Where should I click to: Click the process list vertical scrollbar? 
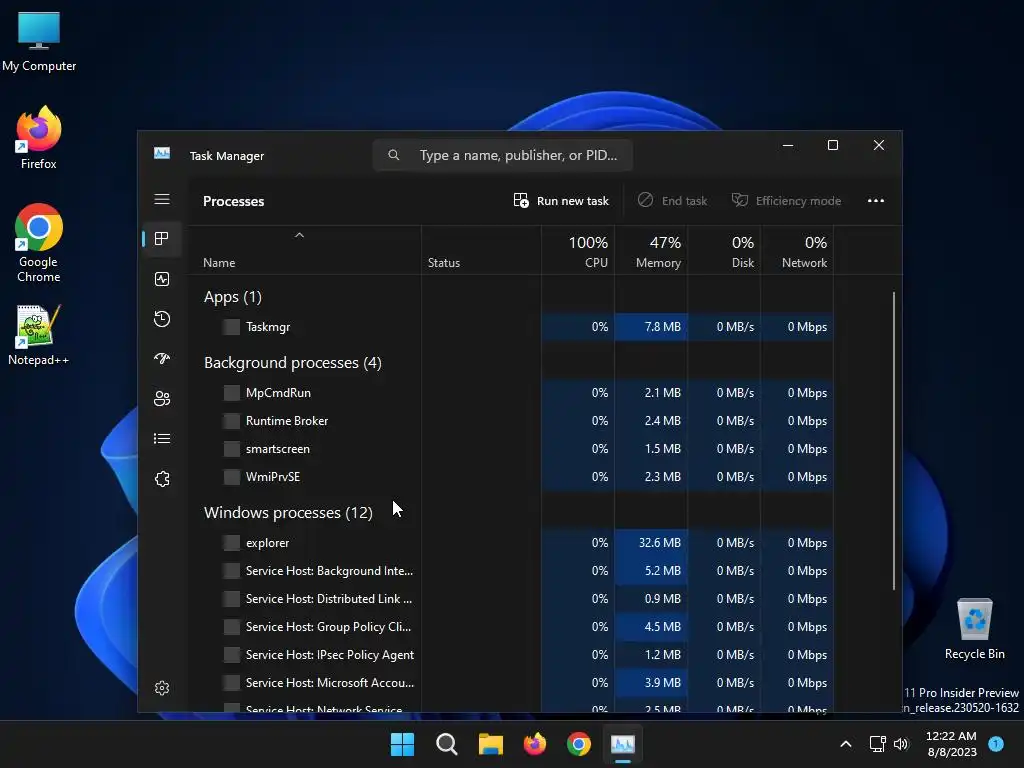(893, 441)
